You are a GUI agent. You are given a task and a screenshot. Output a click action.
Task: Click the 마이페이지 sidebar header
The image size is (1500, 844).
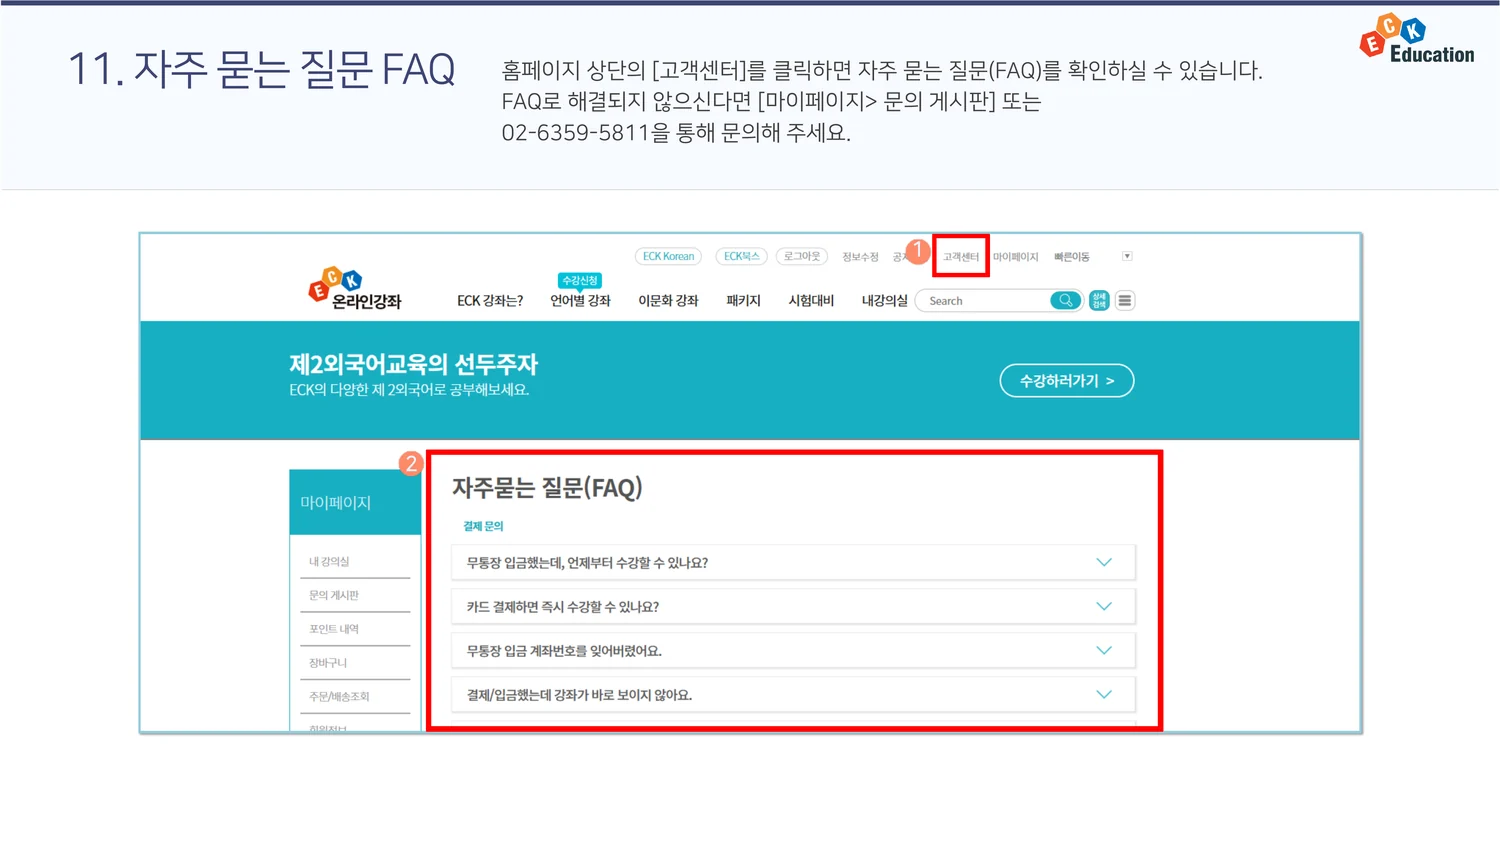point(355,502)
